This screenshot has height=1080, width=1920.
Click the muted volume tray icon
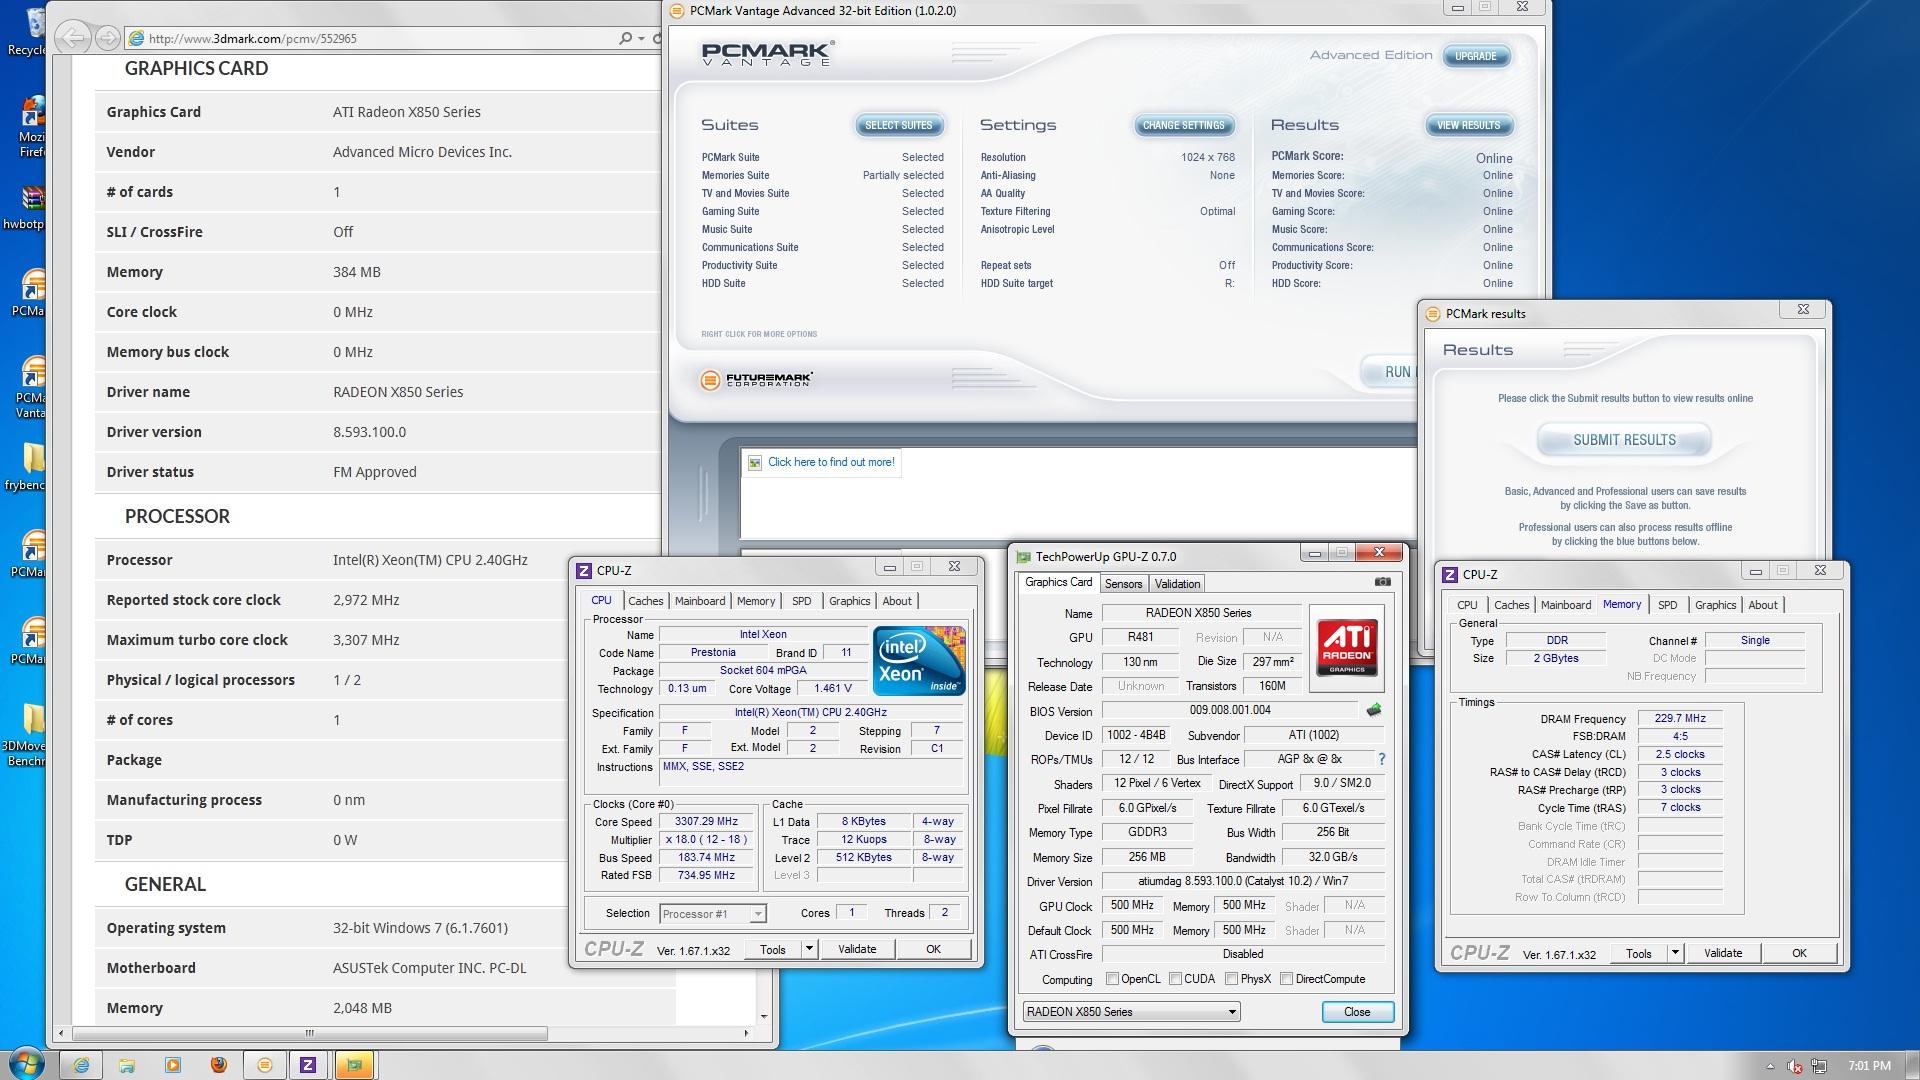coord(1796,1066)
